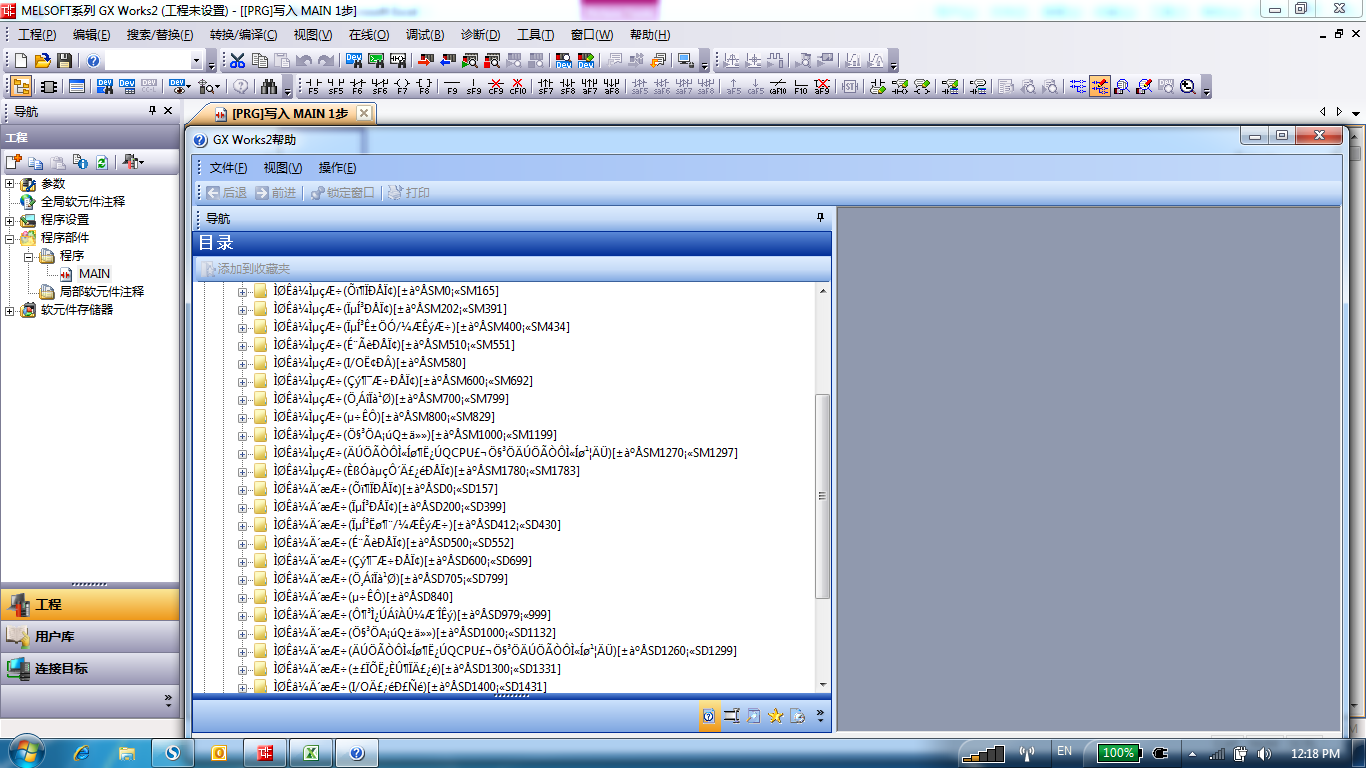The width and height of the screenshot is (1366, 768).
Task: Click the Cut scissors icon in toolbar
Action: (238, 61)
